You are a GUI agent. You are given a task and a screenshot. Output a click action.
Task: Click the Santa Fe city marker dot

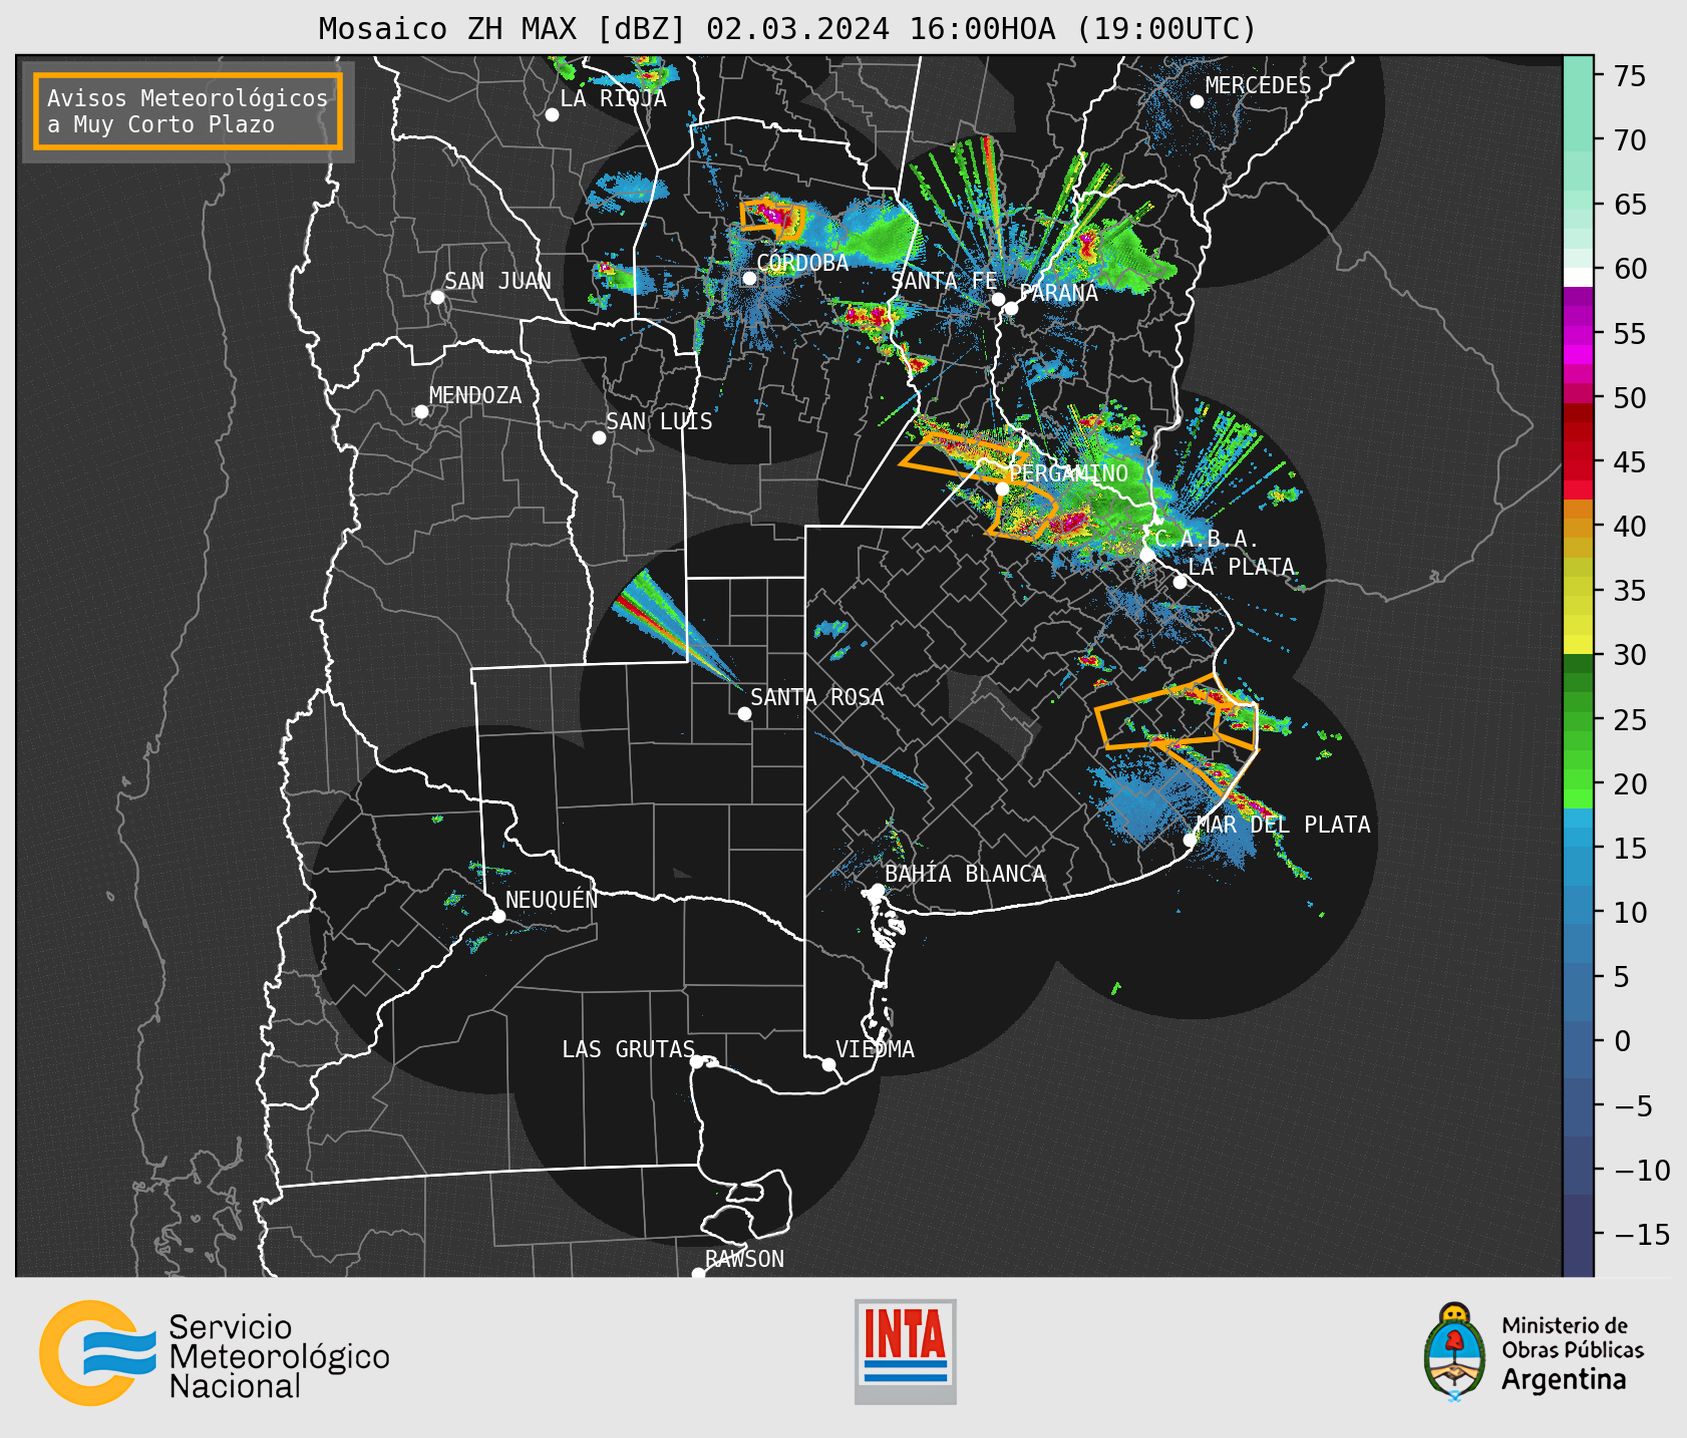[998, 299]
